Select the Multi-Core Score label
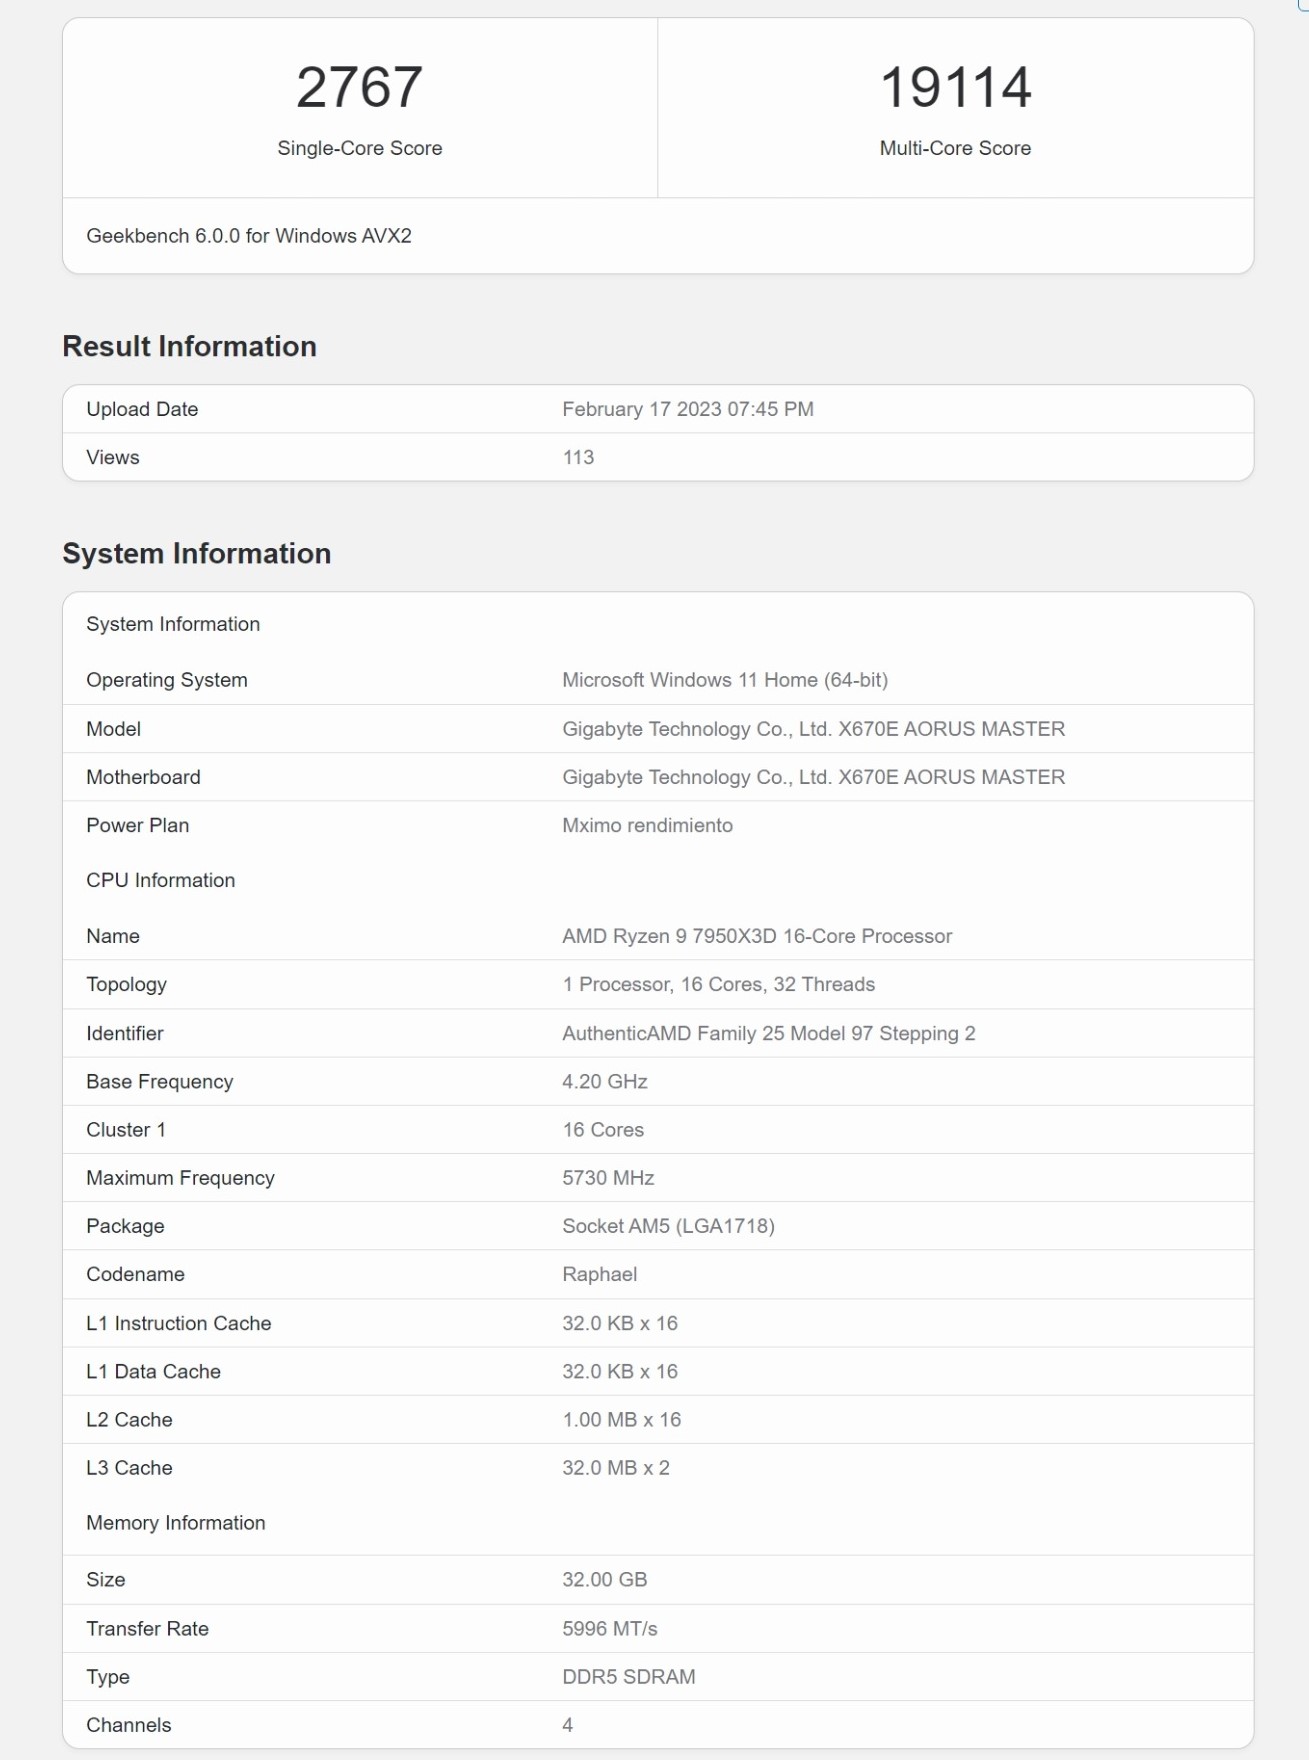The image size is (1309, 1760). [955, 148]
